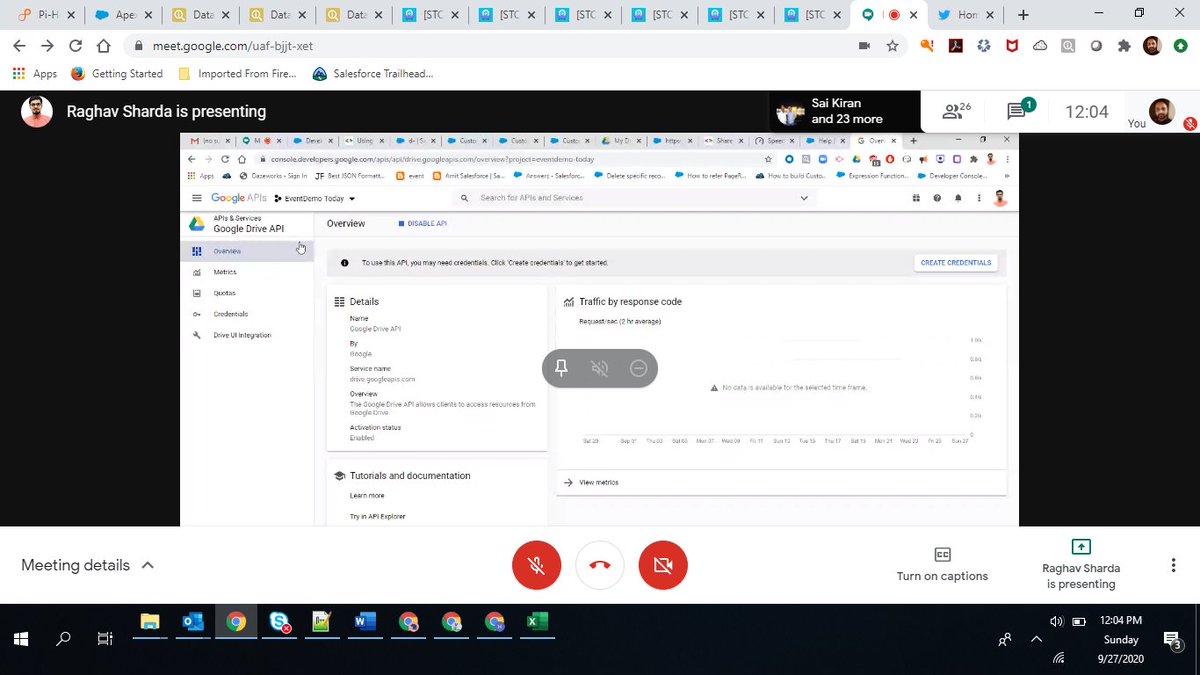This screenshot has height=675, width=1200.
Task: Open the Apps bookmarks shortcut
Action: tap(35, 74)
